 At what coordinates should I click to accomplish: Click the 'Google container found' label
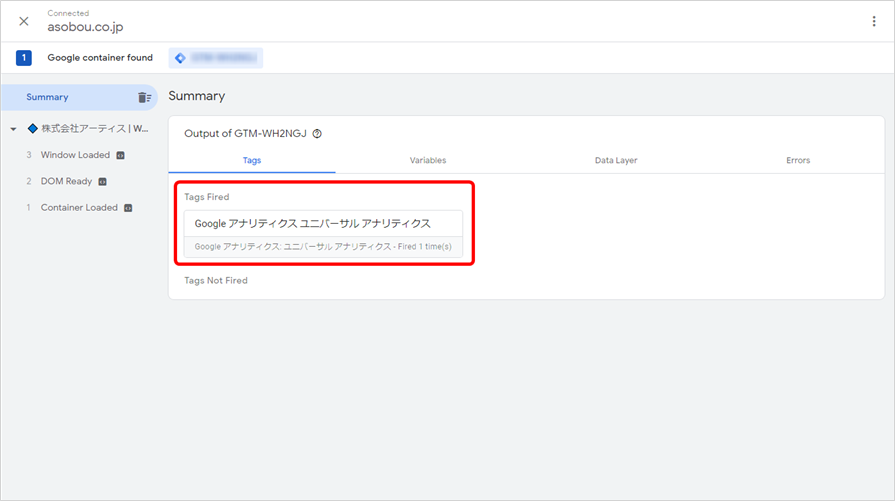(x=100, y=58)
